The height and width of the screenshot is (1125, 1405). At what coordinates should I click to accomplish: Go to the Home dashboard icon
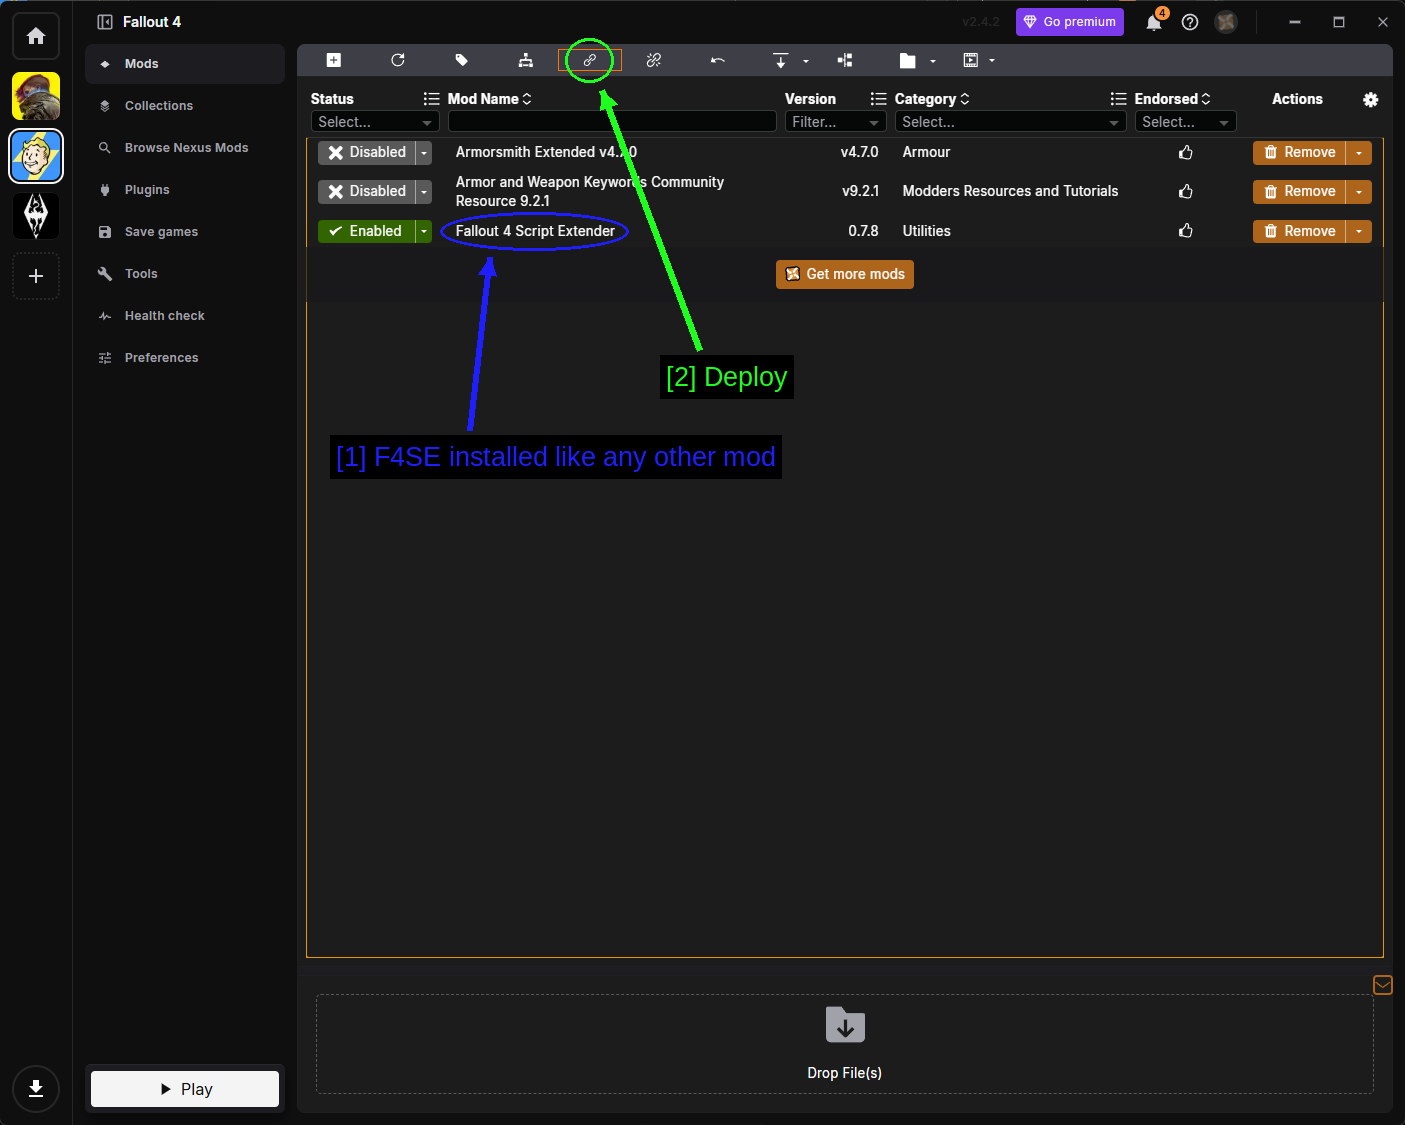36,36
